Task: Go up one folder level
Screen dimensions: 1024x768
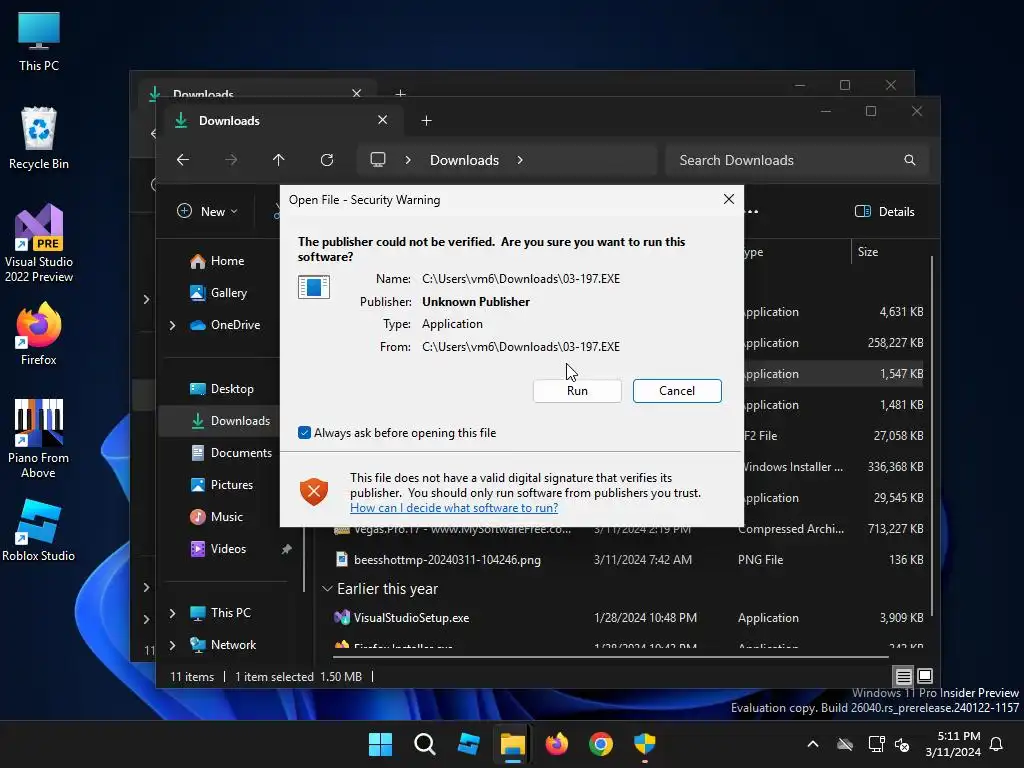Action: (279, 160)
